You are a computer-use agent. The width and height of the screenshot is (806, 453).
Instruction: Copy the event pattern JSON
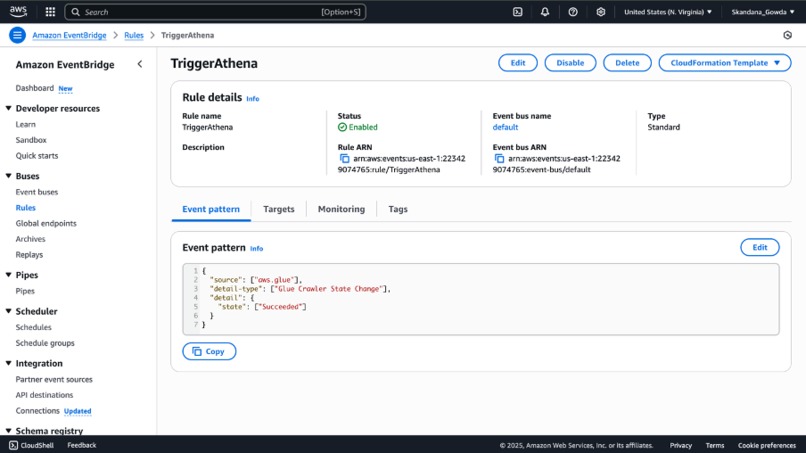(x=209, y=351)
